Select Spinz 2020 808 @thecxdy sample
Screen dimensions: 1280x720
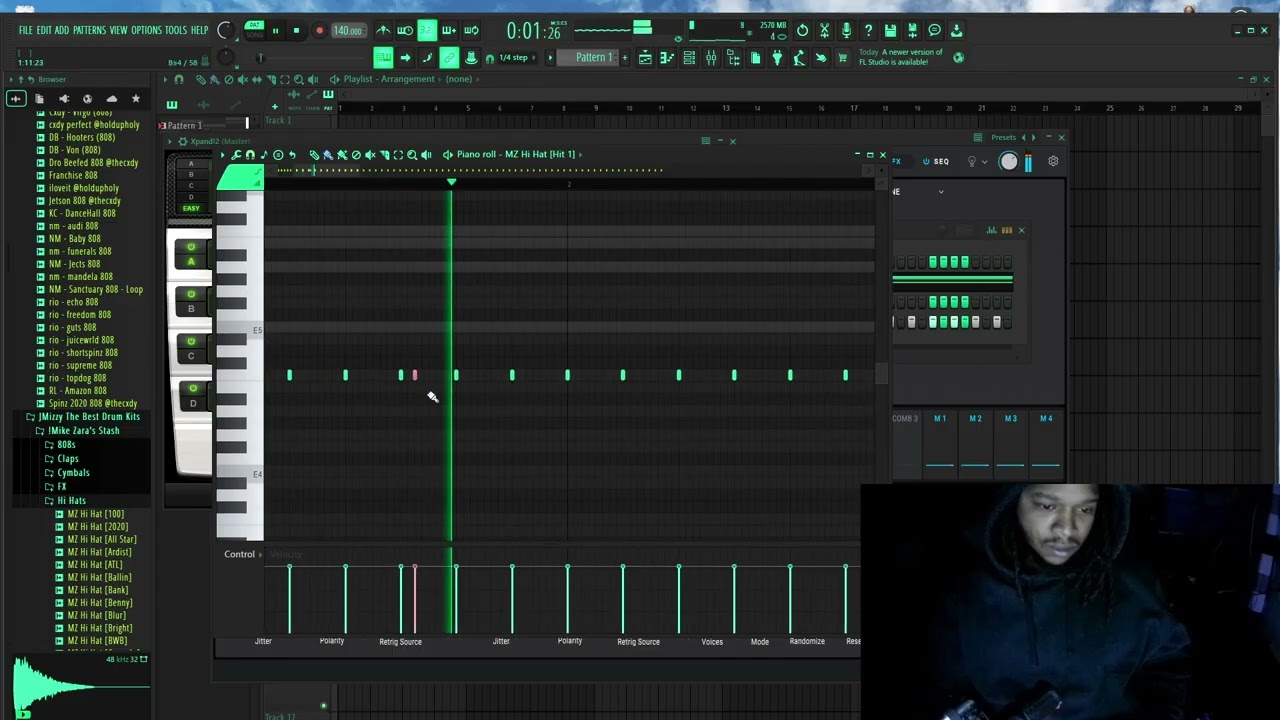point(92,403)
